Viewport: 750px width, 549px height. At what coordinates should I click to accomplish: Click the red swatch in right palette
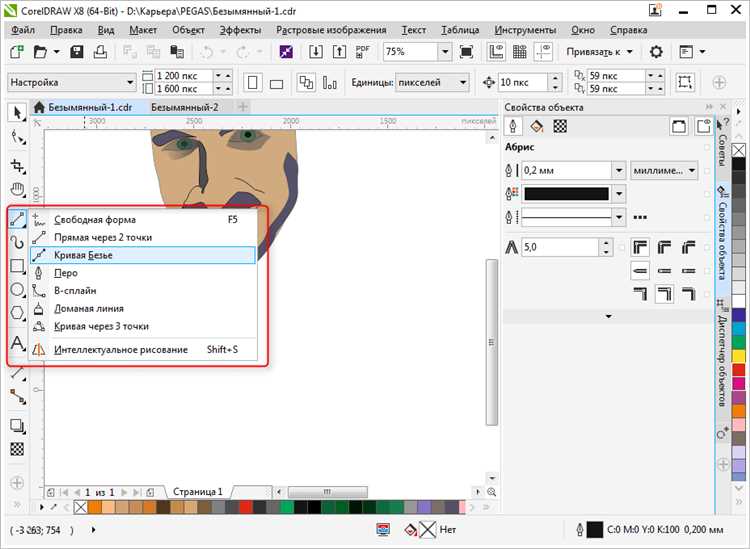(x=739, y=370)
